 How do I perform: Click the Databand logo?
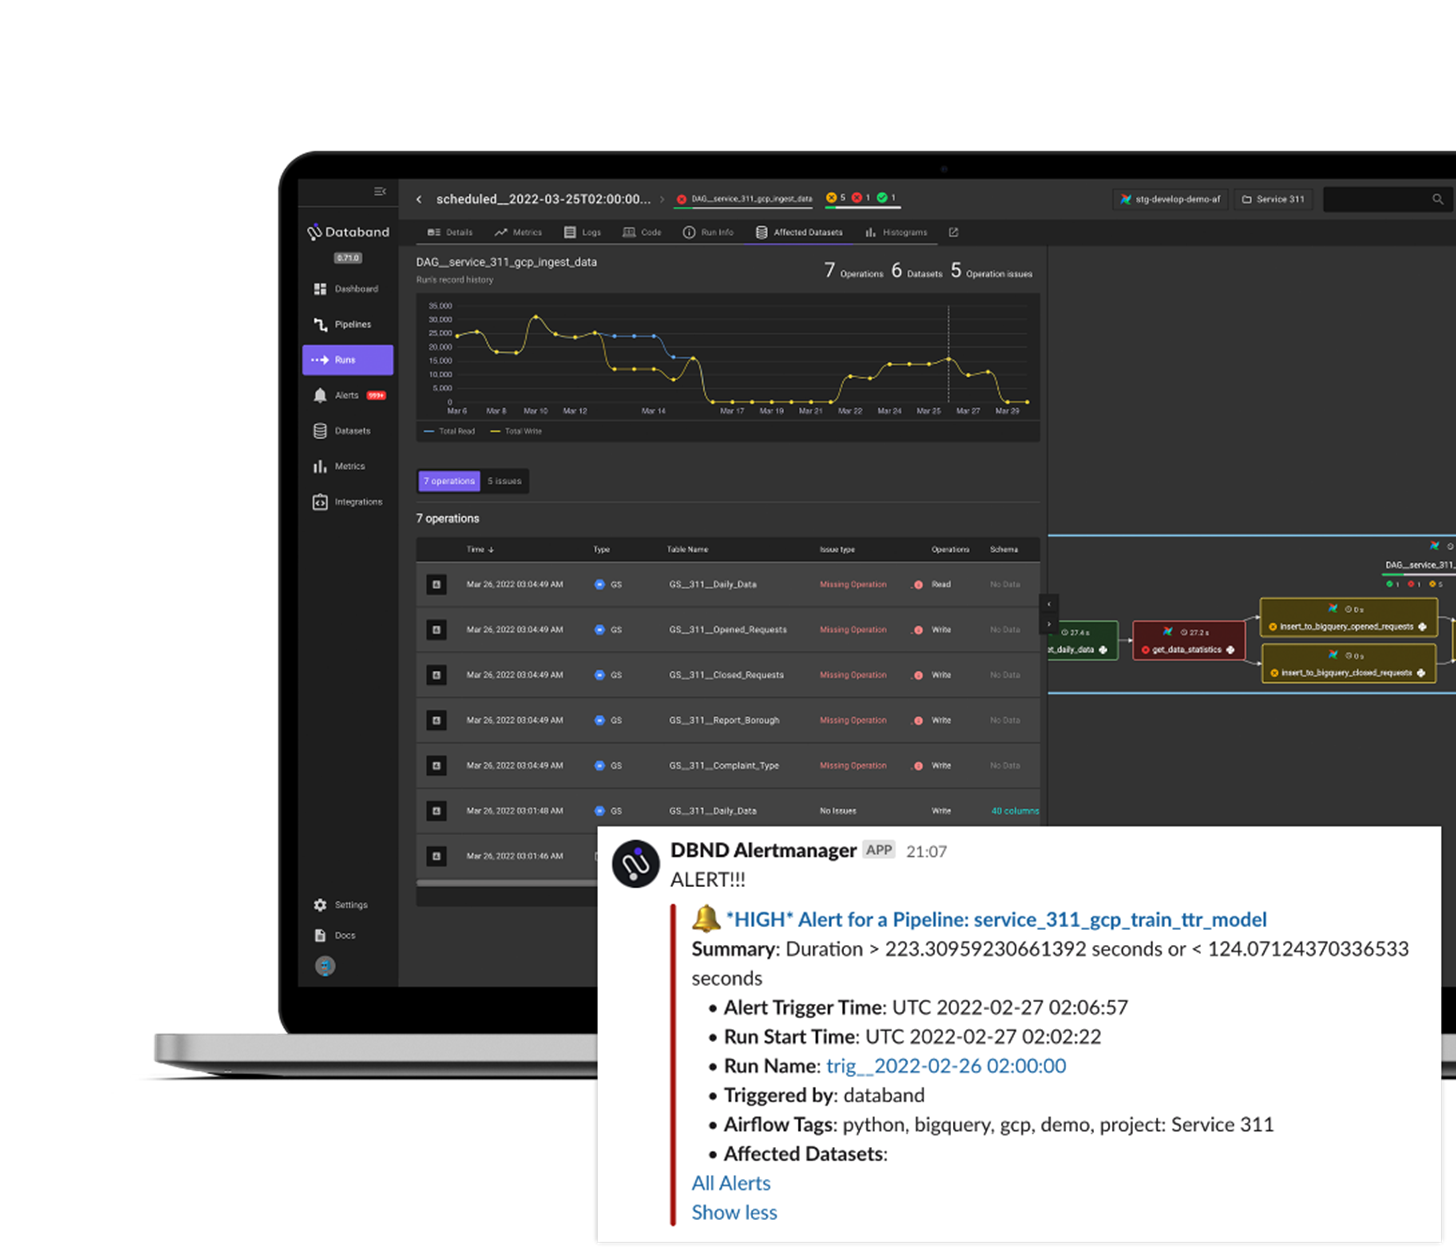click(x=348, y=232)
